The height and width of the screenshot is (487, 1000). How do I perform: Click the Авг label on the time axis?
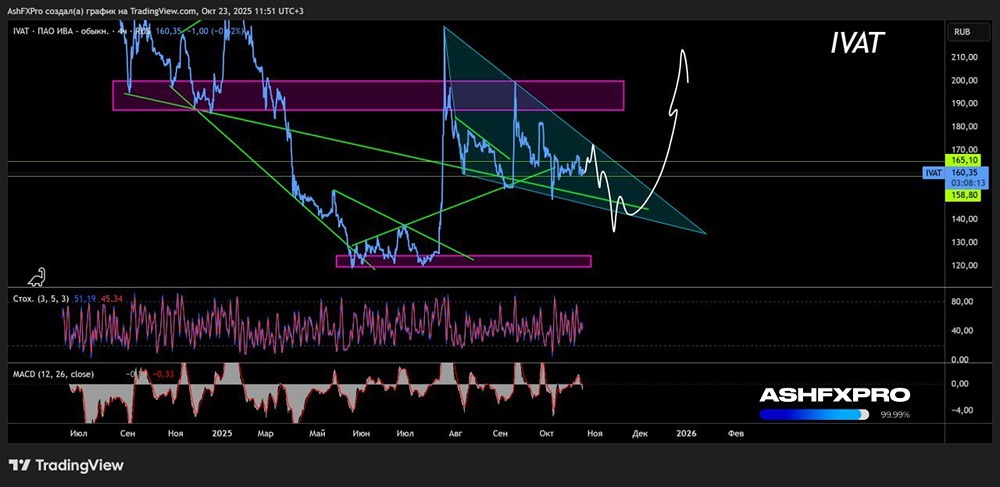pyautogui.click(x=455, y=433)
